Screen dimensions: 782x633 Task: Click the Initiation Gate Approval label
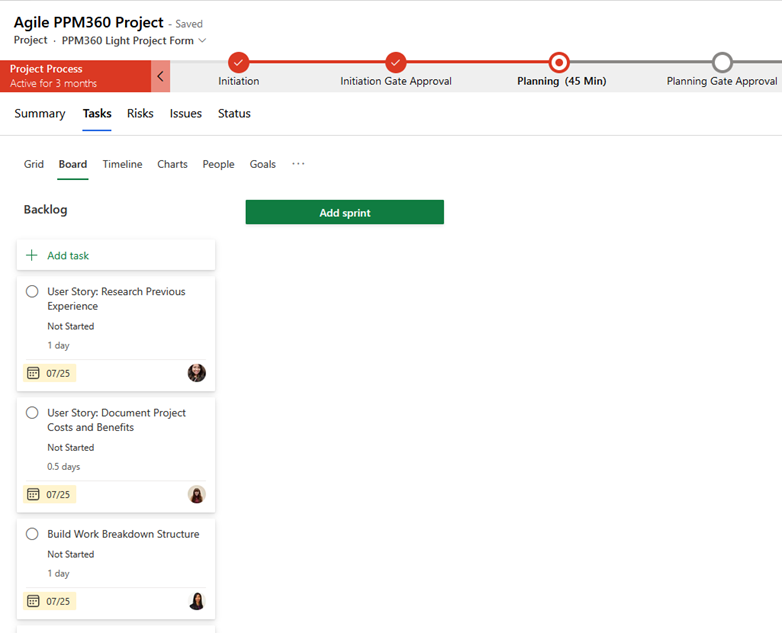click(396, 81)
